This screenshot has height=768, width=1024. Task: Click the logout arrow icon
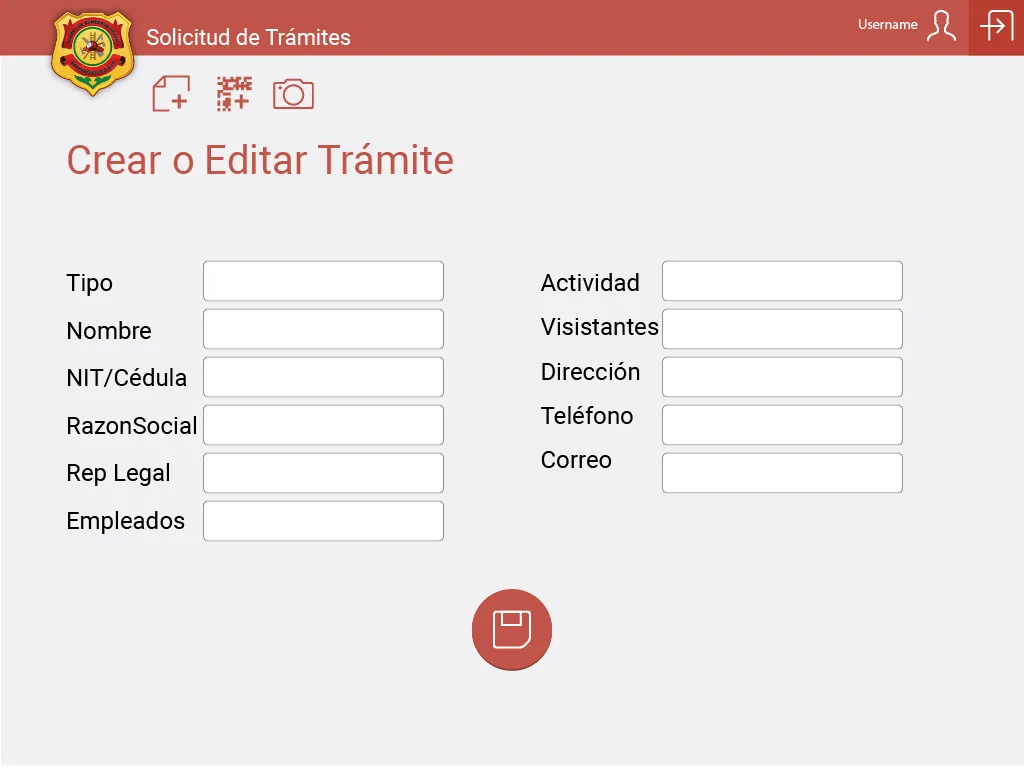point(997,26)
